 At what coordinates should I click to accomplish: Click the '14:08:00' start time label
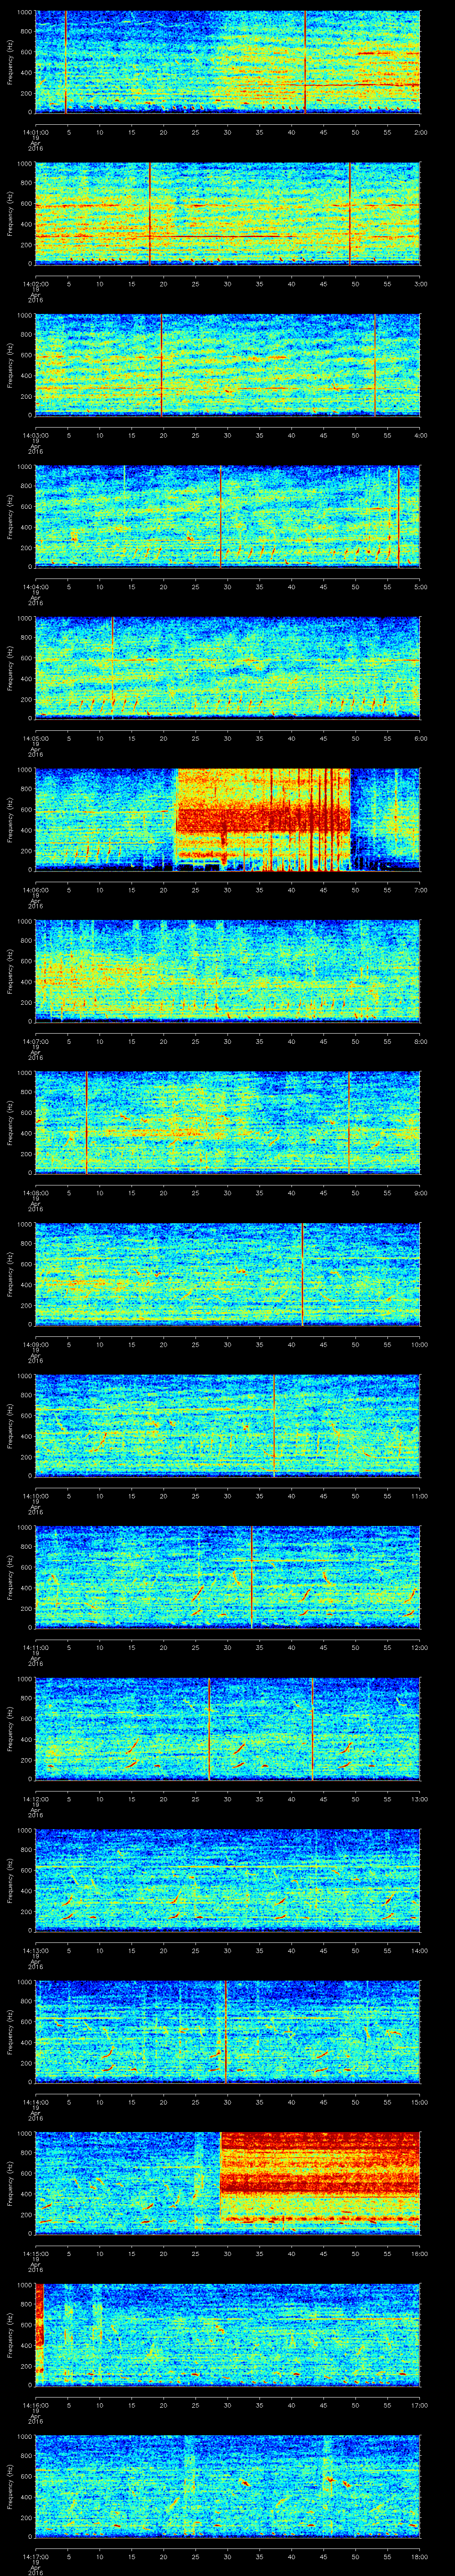[x=35, y=1192]
